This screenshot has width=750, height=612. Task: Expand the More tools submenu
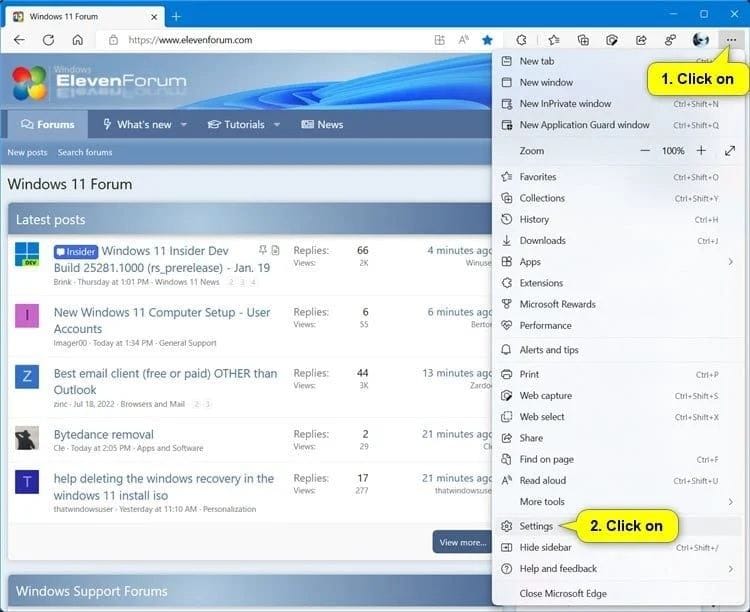click(618, 501)
